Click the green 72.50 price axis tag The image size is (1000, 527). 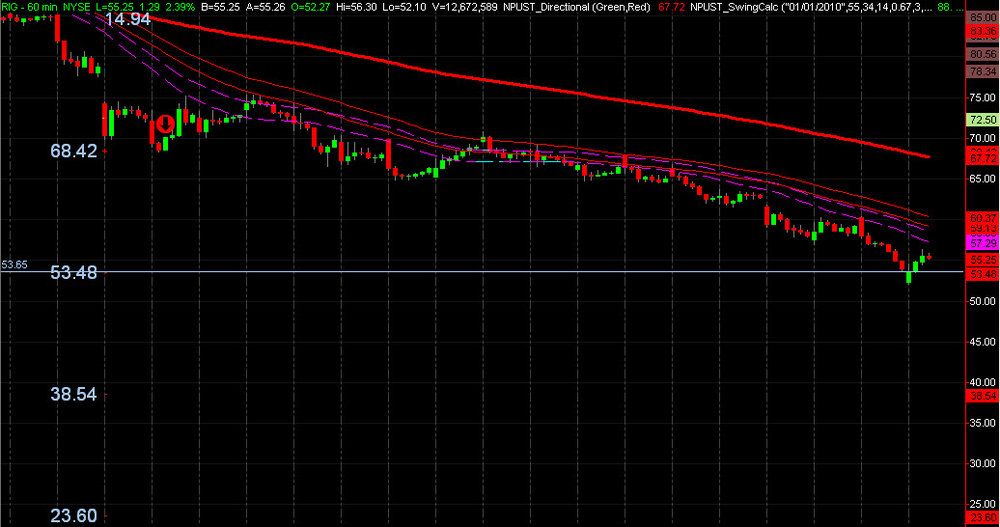[x=983, y=120]
